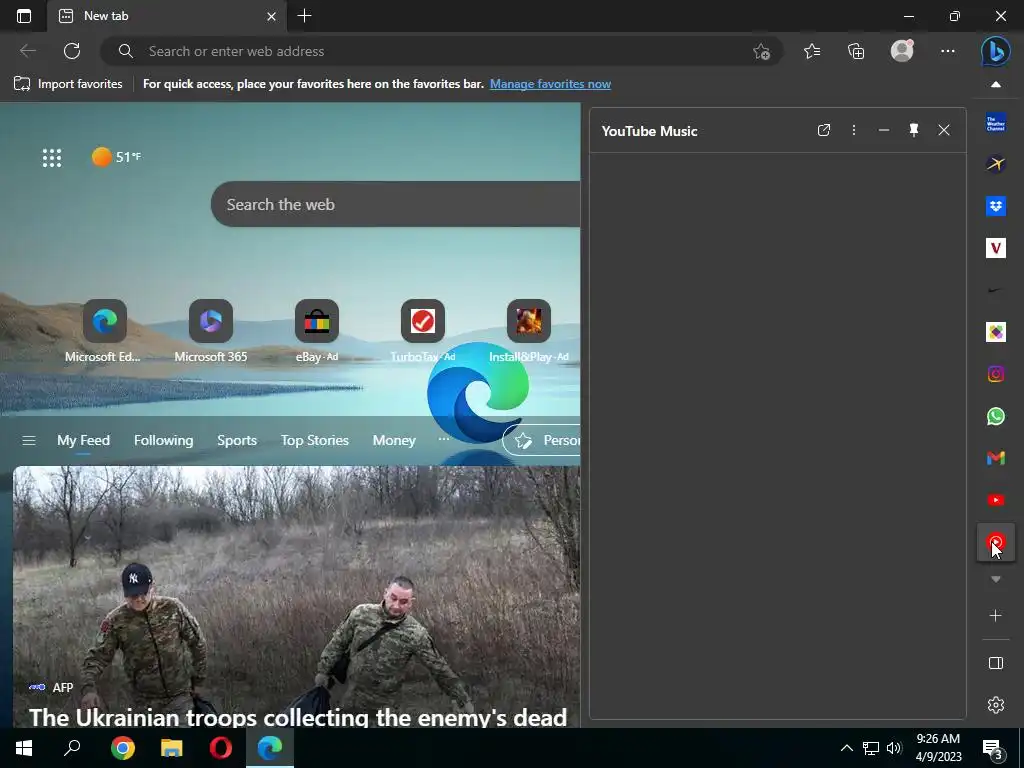Toggle the hide sidebar button
The image size is (1024, 768).
[995, 663]
